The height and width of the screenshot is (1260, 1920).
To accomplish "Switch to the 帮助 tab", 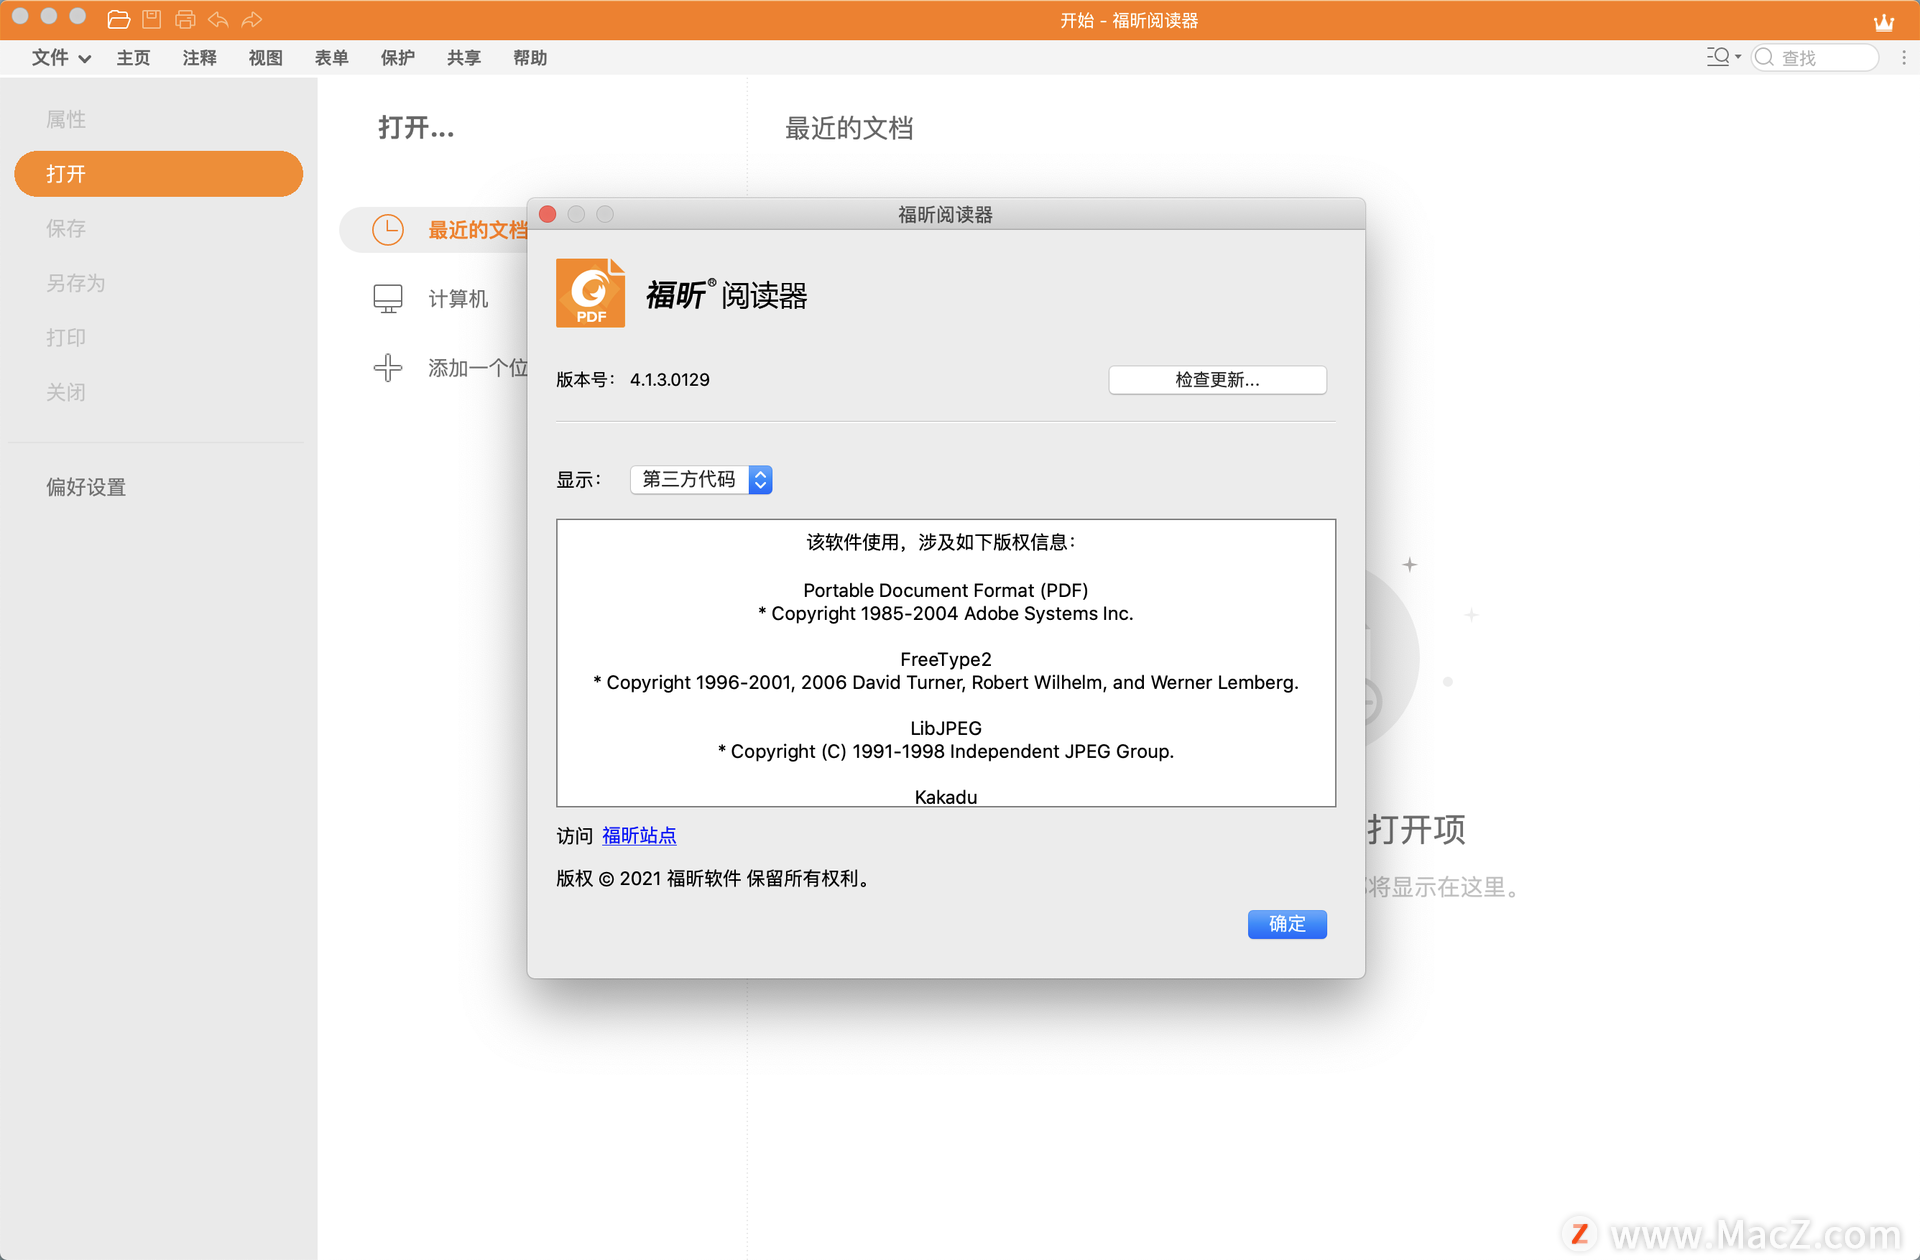I will coord(529,58).
